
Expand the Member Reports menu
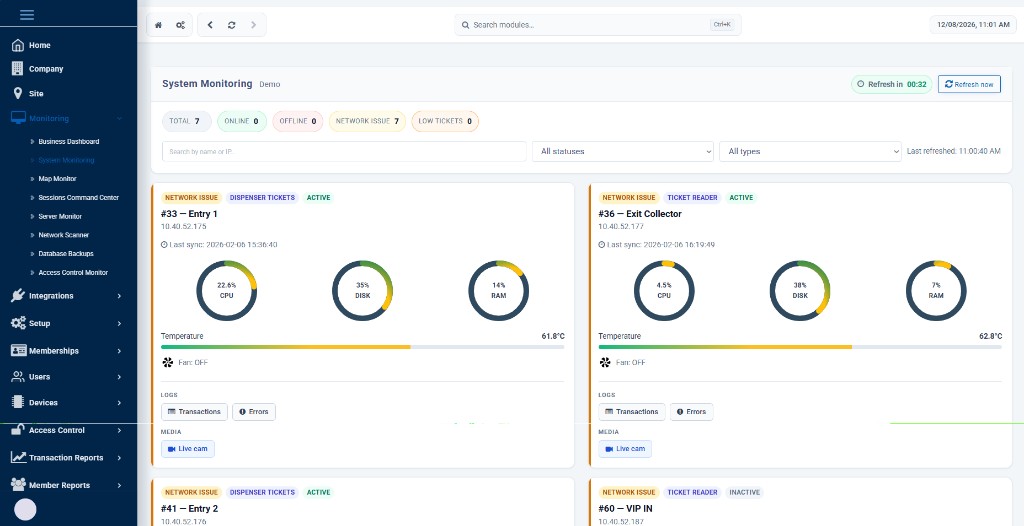coord(120,485)
